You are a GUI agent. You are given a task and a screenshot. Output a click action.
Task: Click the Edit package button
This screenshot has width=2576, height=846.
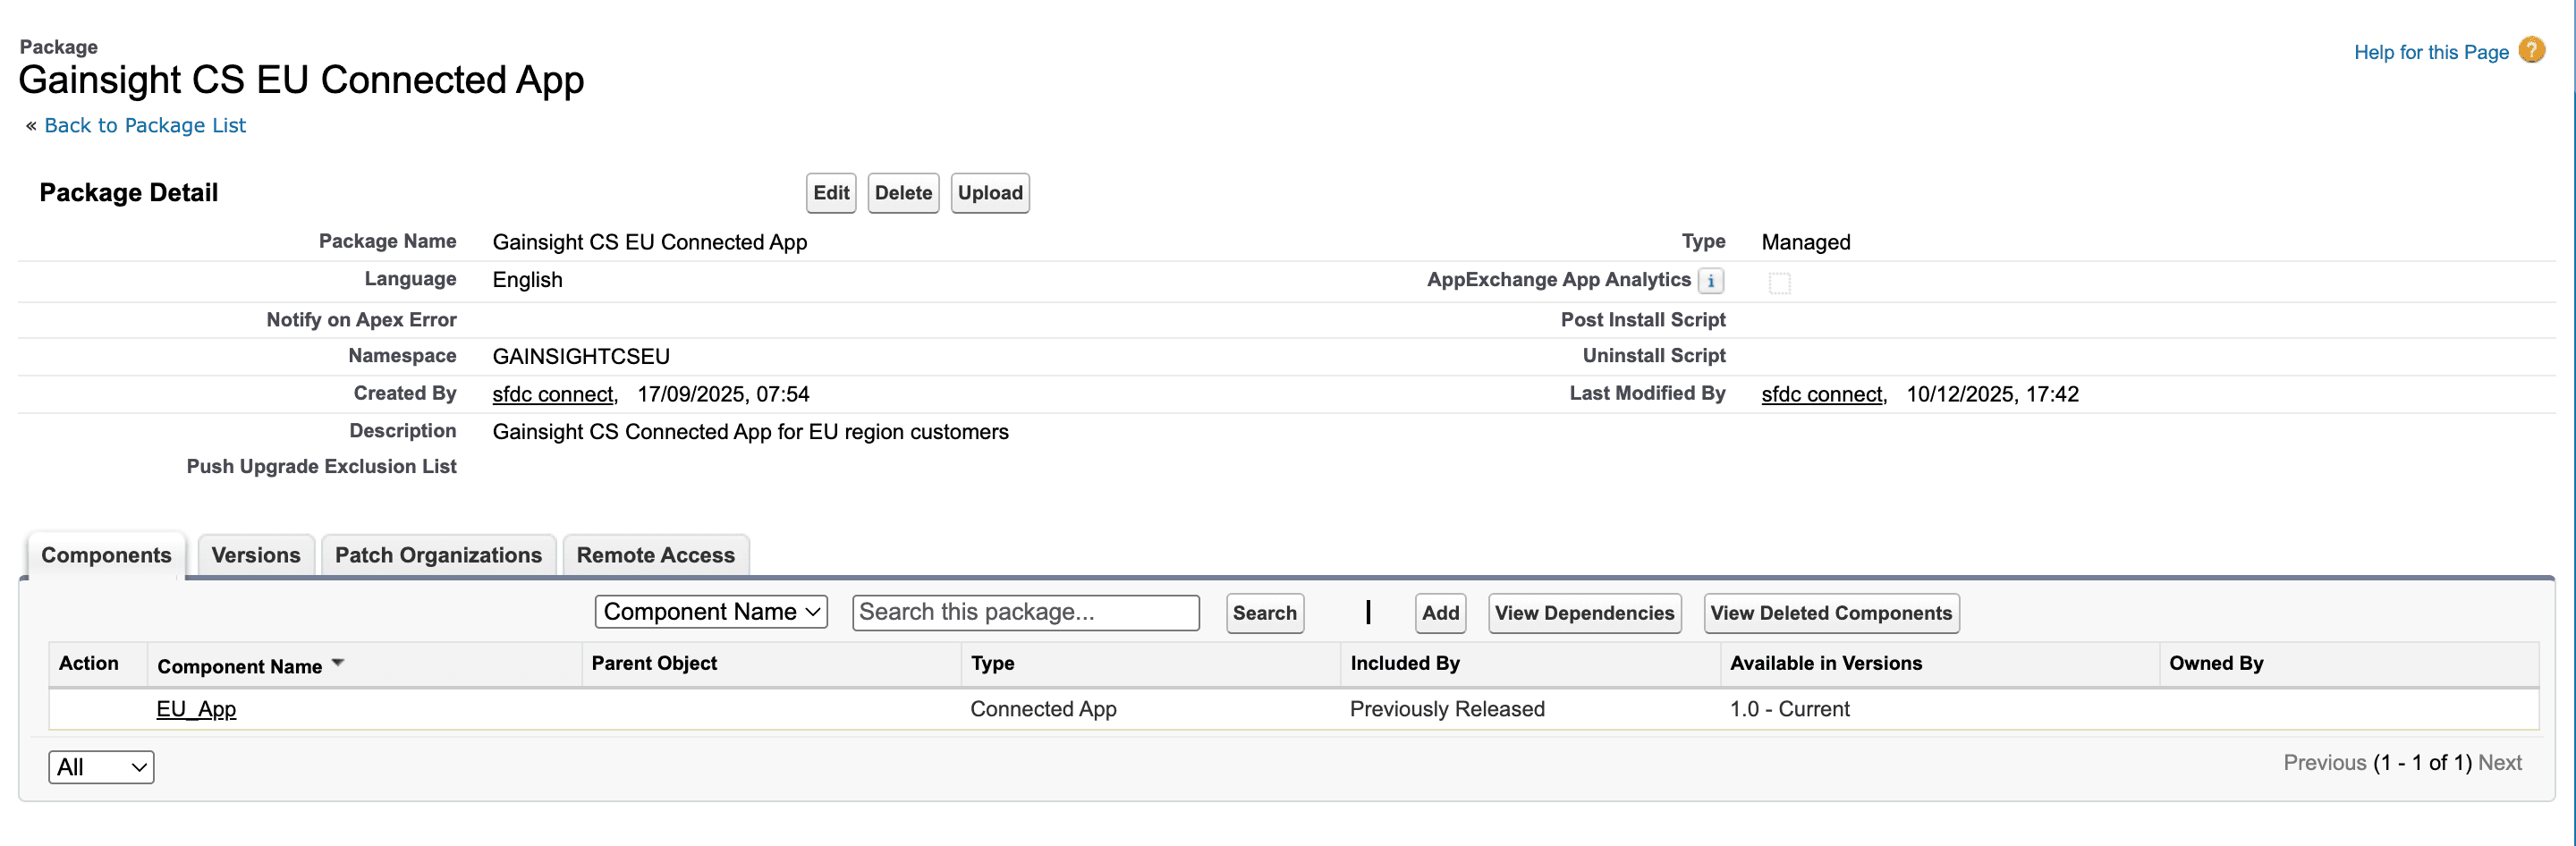tap(831, 193)
